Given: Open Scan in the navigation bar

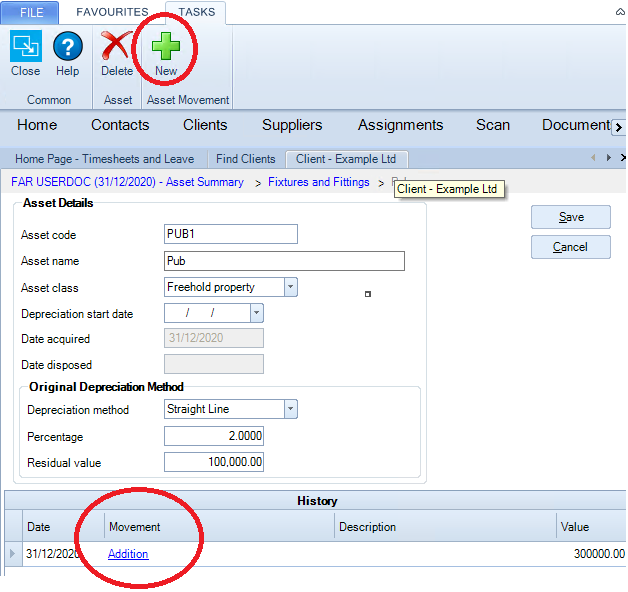Looking at the screenshot, I should (493, 125).
